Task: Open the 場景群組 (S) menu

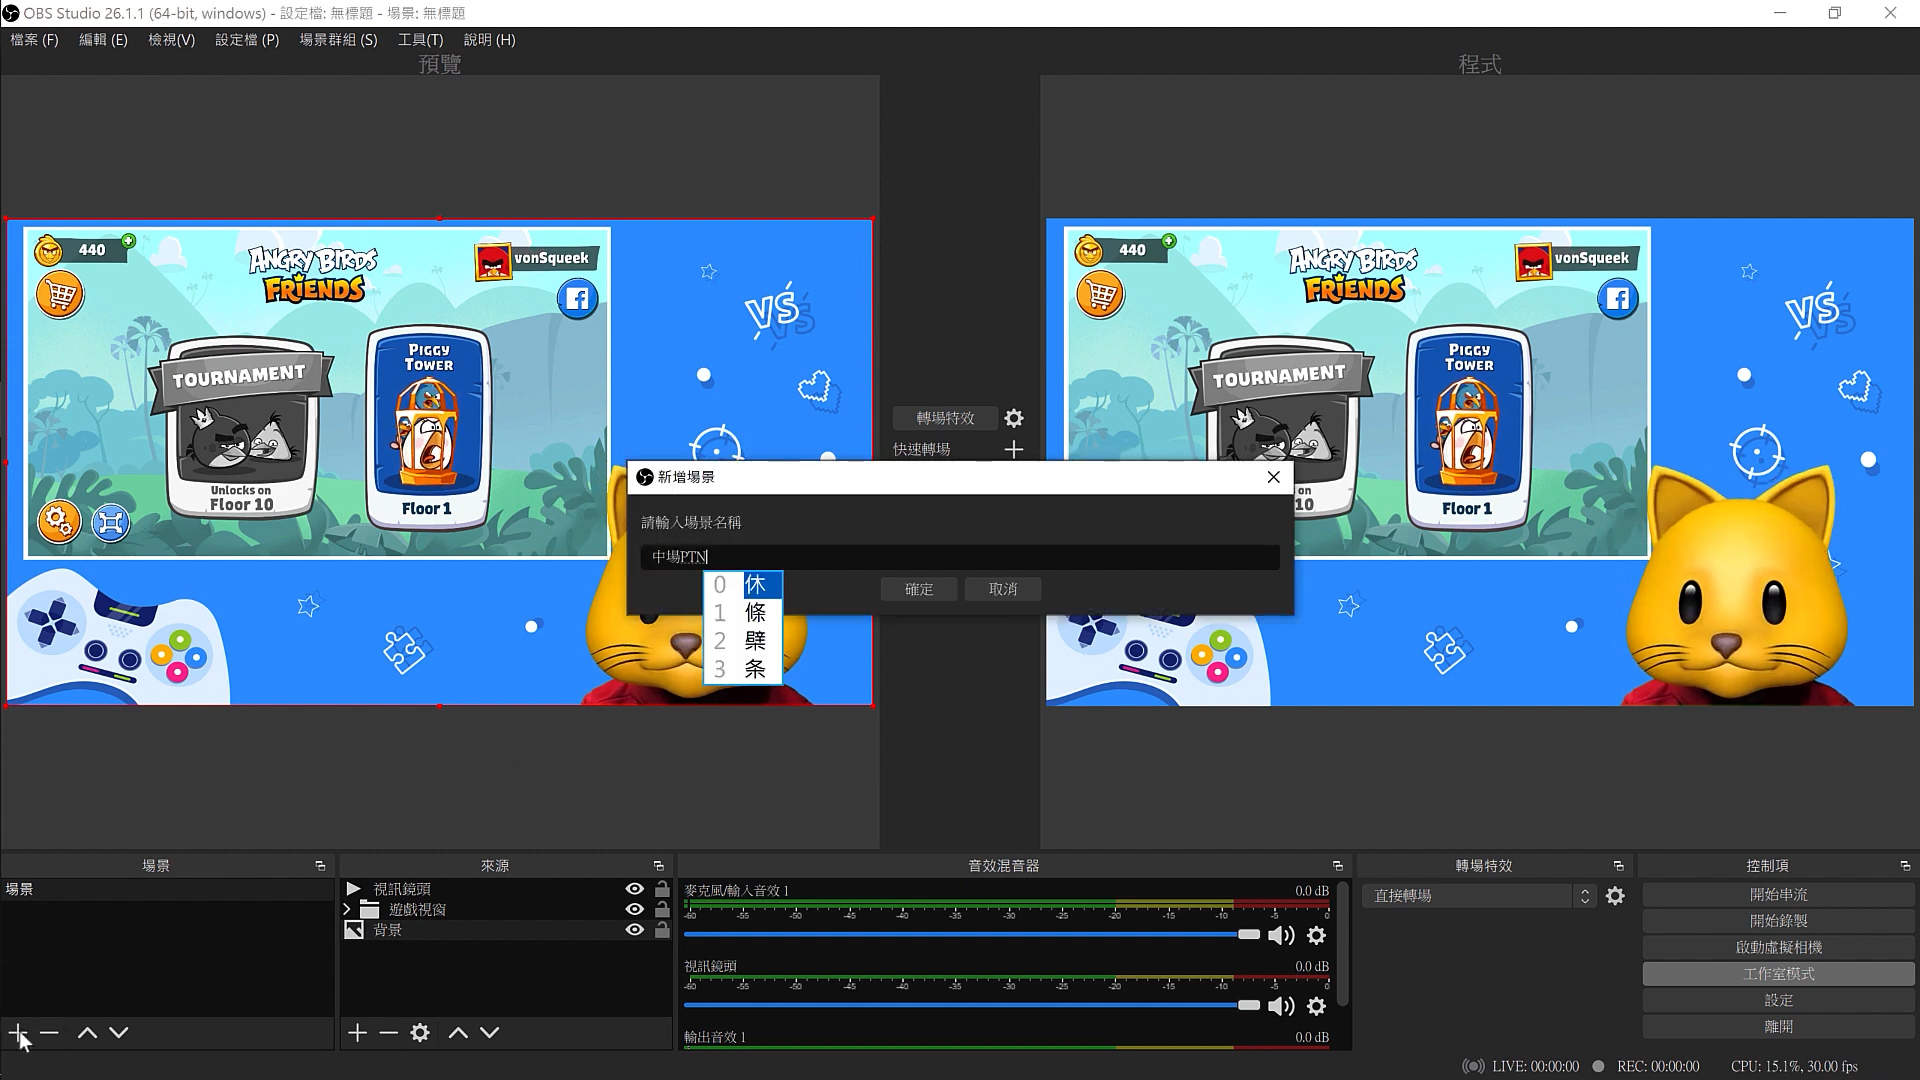Action: tap(338, 40)
